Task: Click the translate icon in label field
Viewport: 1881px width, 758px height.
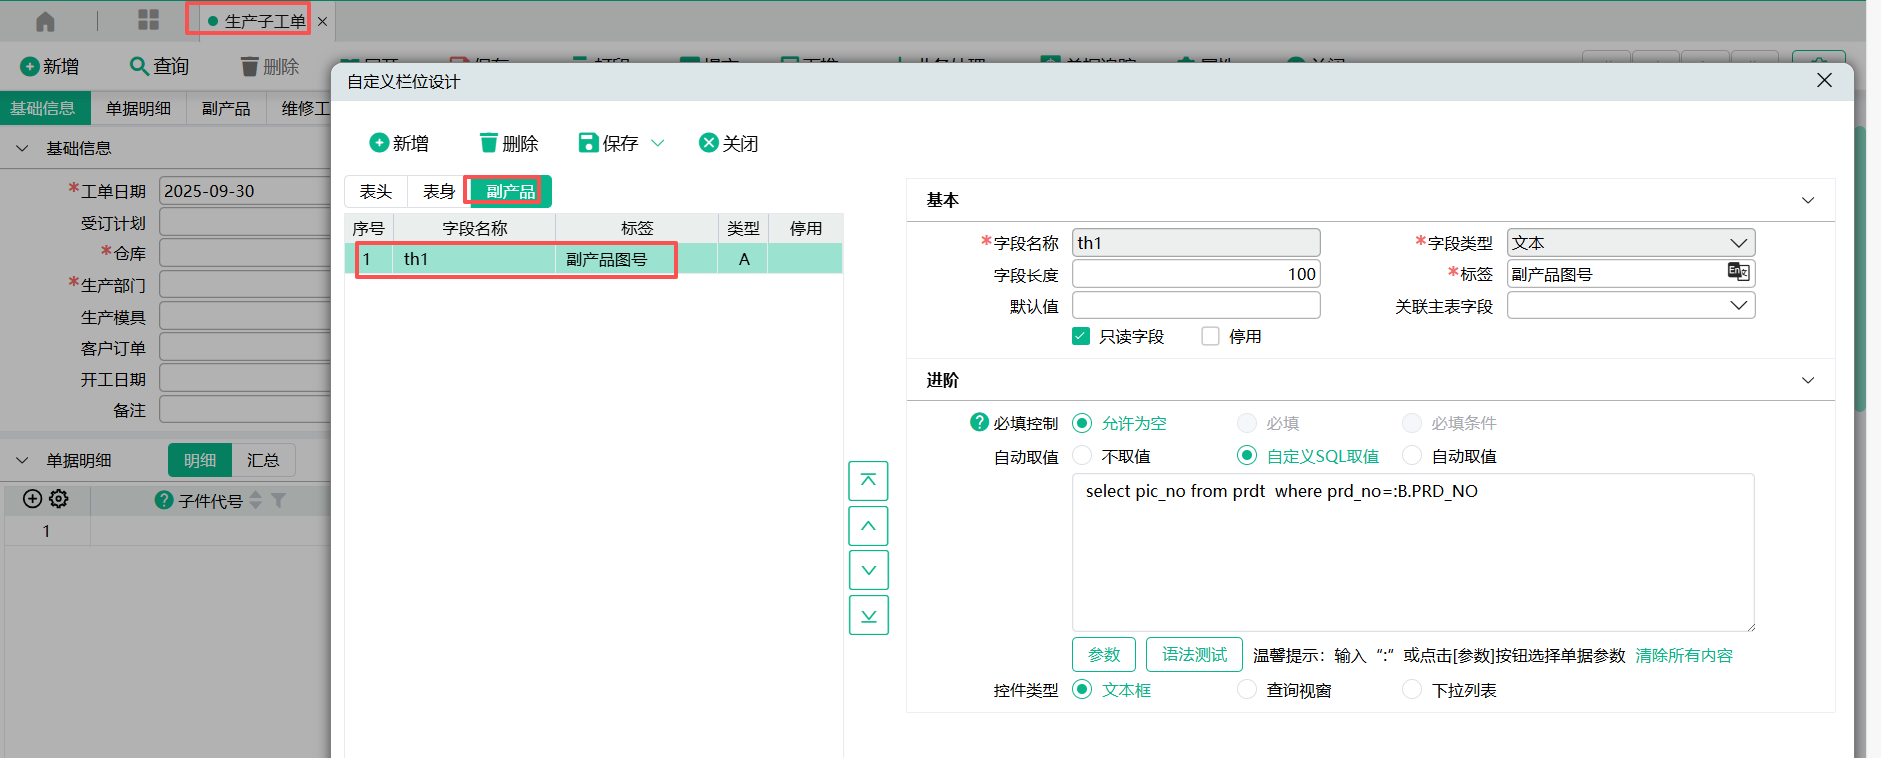Action: [x=1738, y=272]
